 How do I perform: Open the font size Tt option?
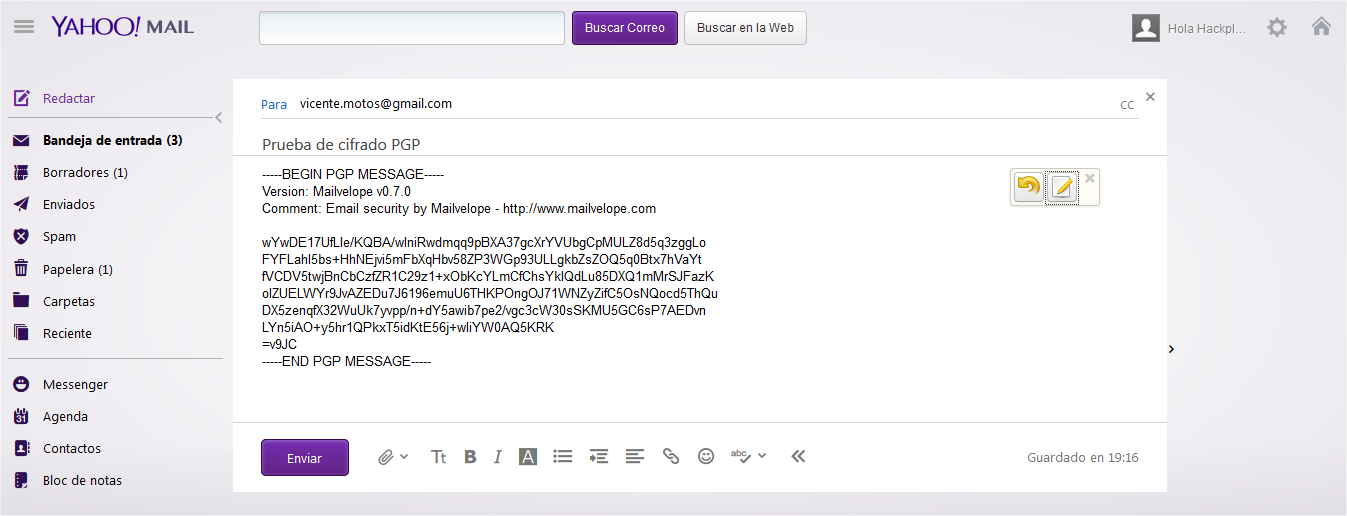438,457
